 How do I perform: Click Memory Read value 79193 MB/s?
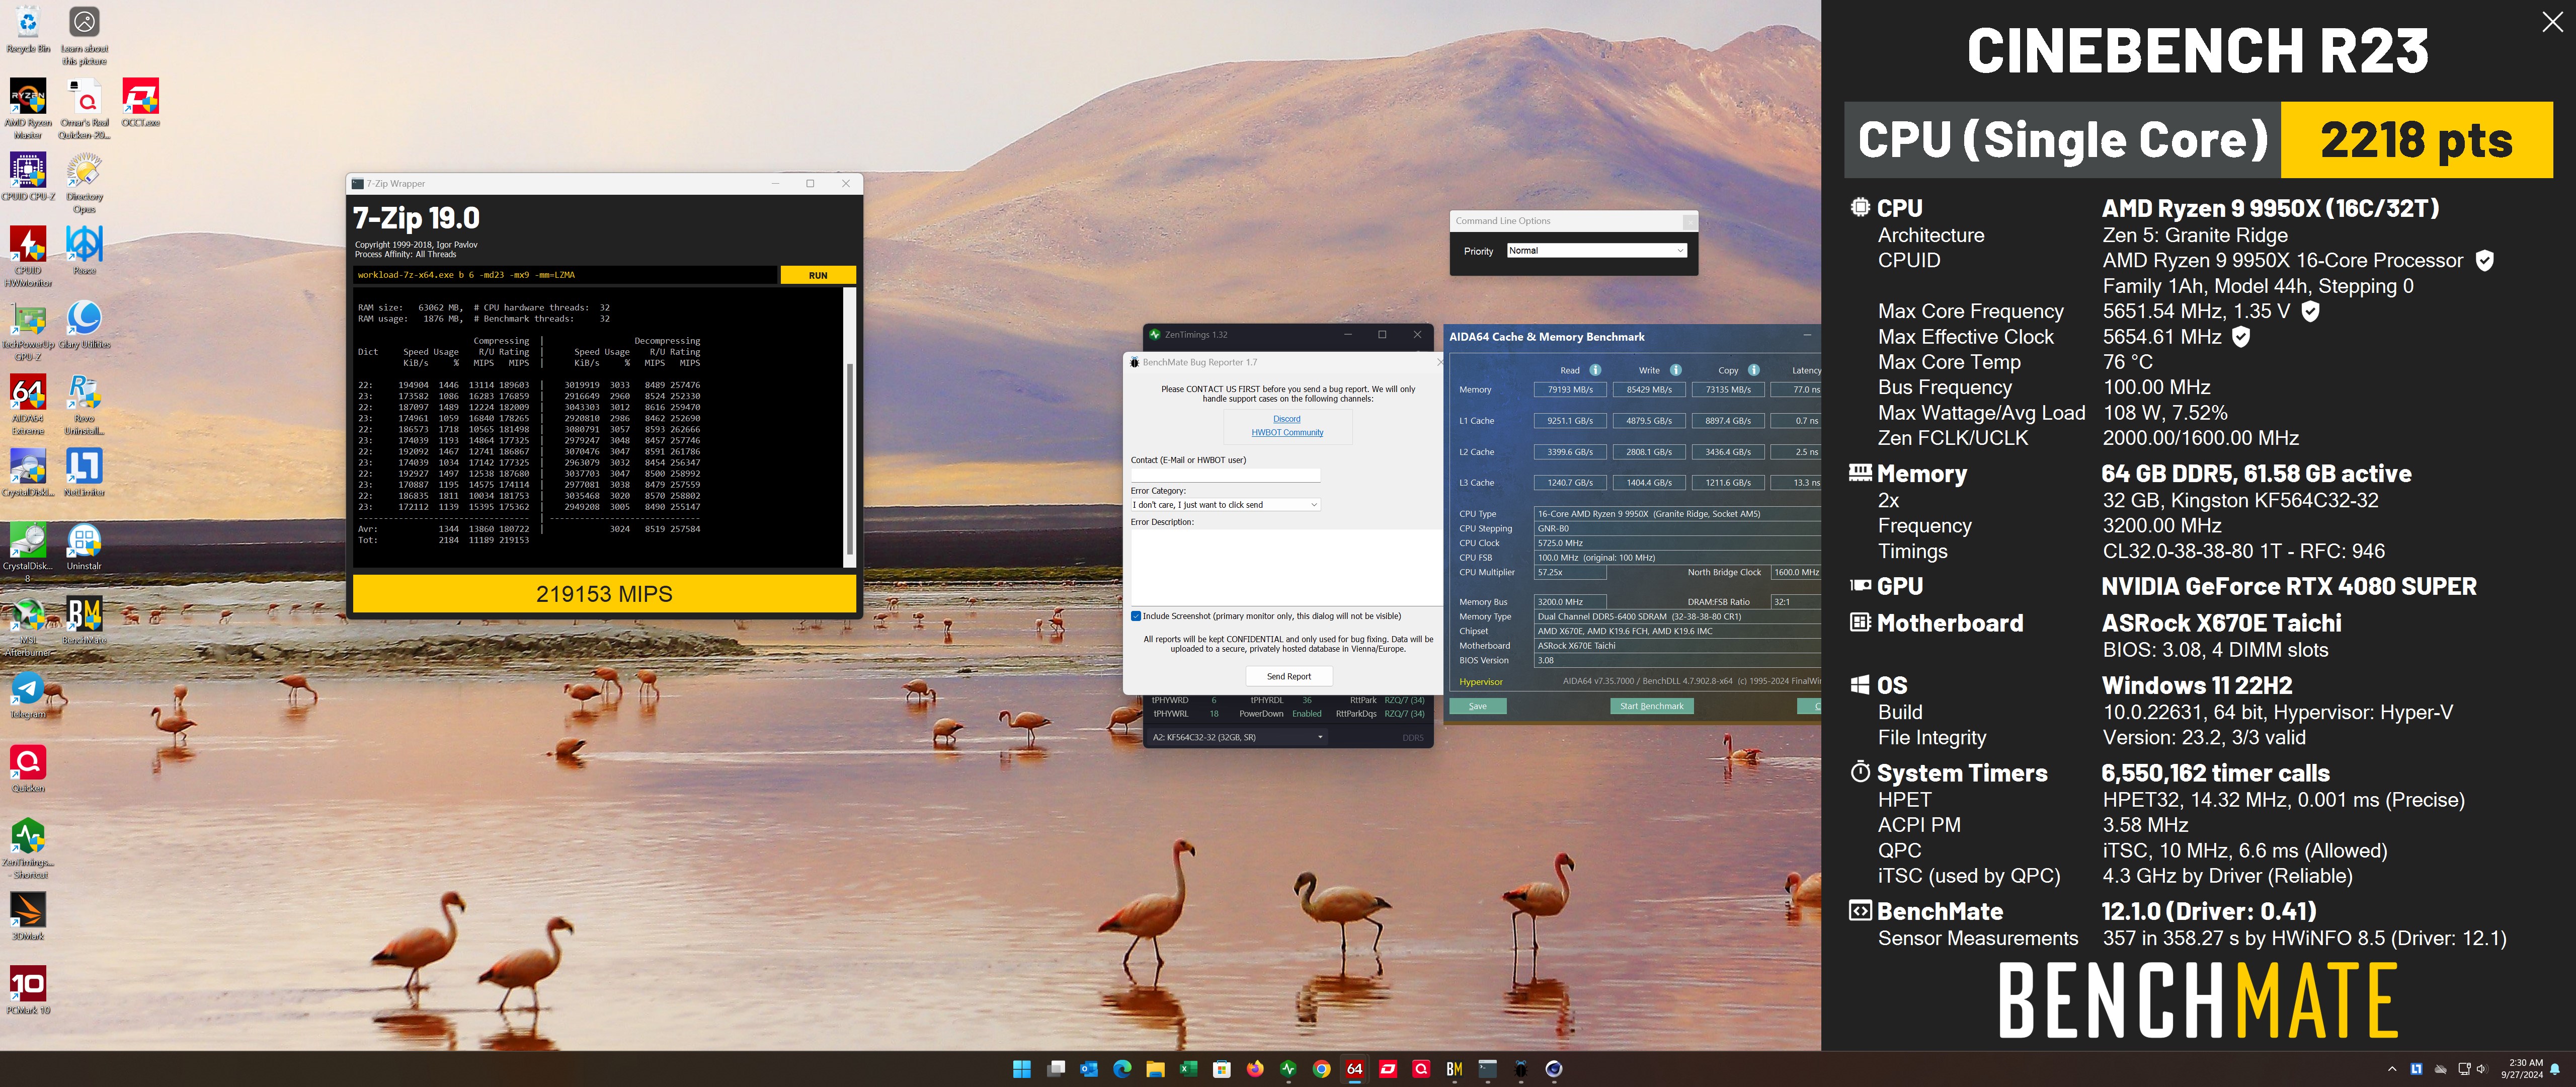[x=1569, y=390]
